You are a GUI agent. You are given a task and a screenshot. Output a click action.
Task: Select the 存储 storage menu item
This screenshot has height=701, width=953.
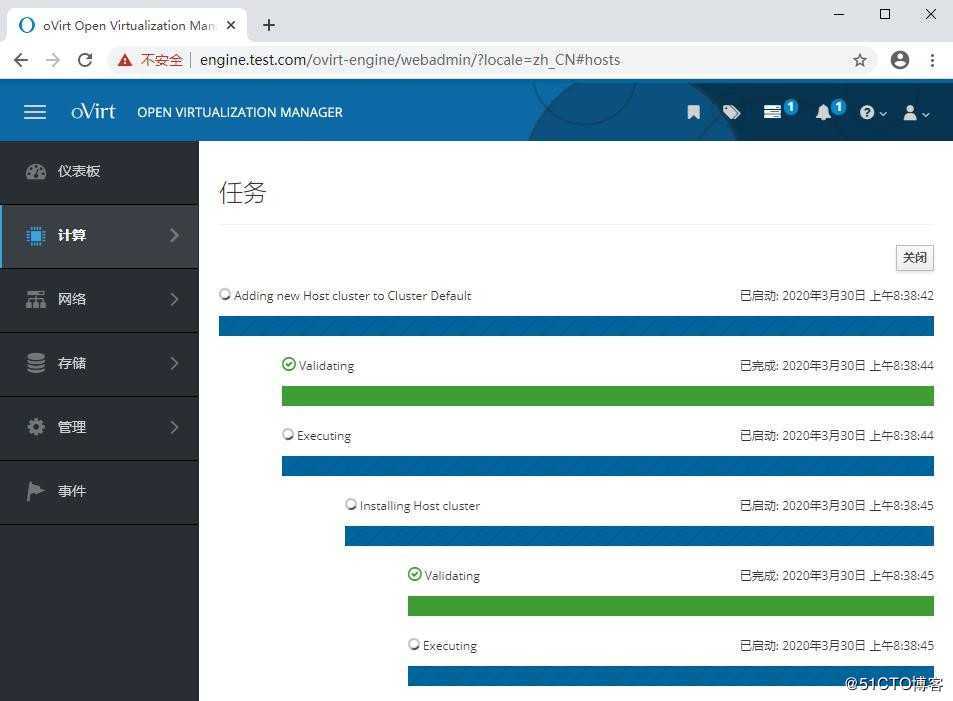coord(99,364)
